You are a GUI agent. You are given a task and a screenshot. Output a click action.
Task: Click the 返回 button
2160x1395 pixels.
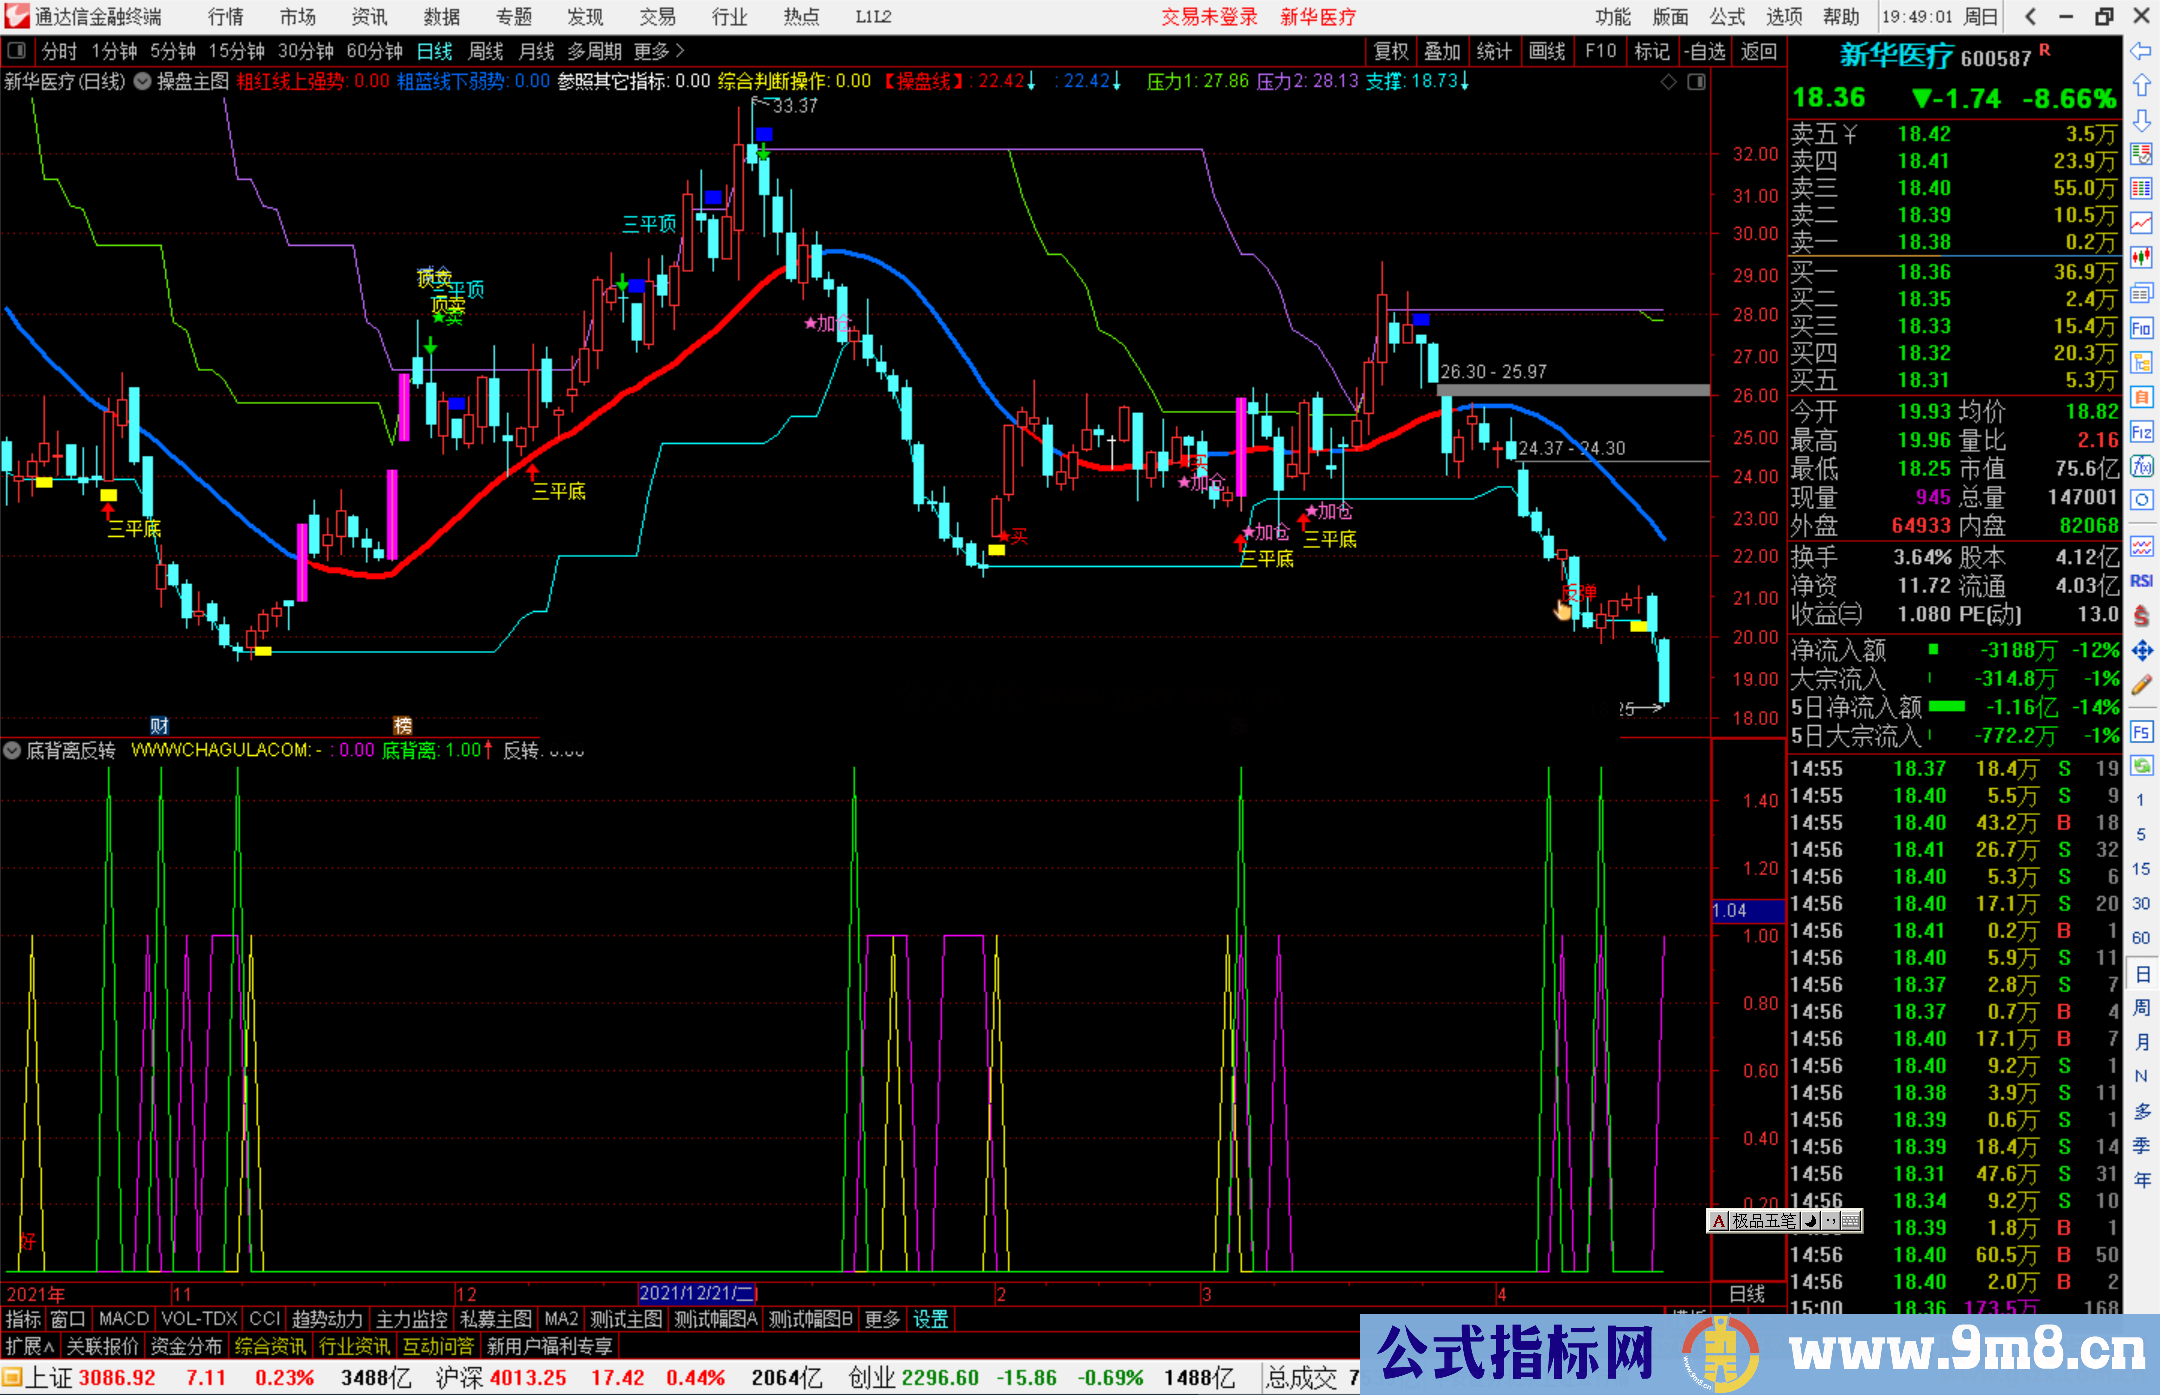tap(1758, 51)
